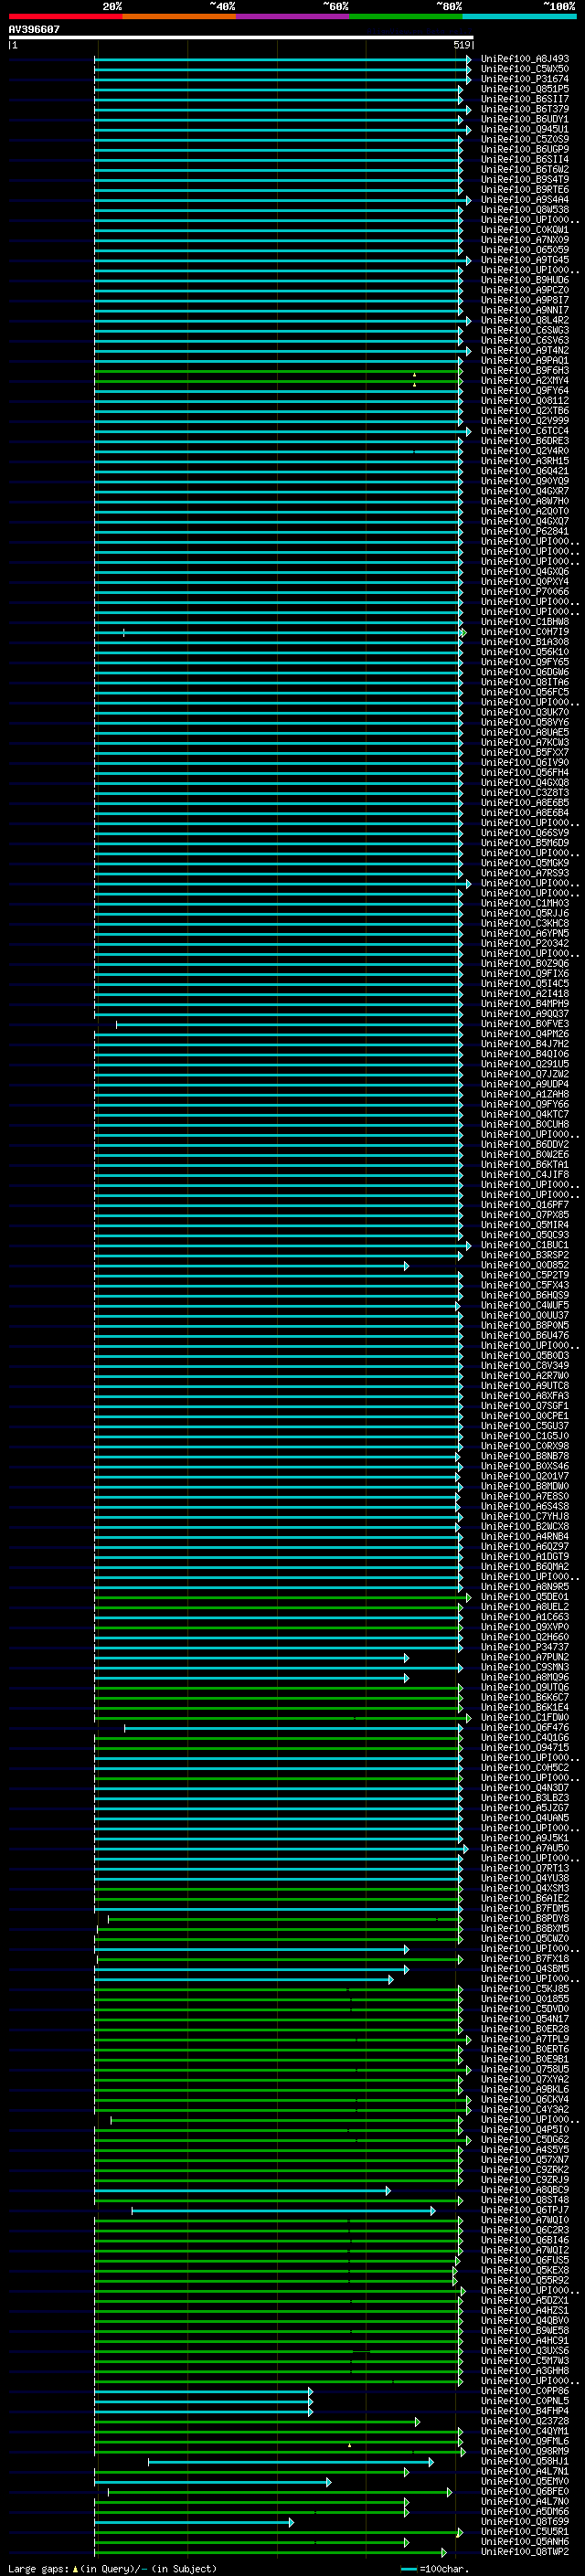Viewport: 585px width, 2576px height.
Task: Click hit label UniRef100_A8QBC9
Action: (x=525, y=2191)
